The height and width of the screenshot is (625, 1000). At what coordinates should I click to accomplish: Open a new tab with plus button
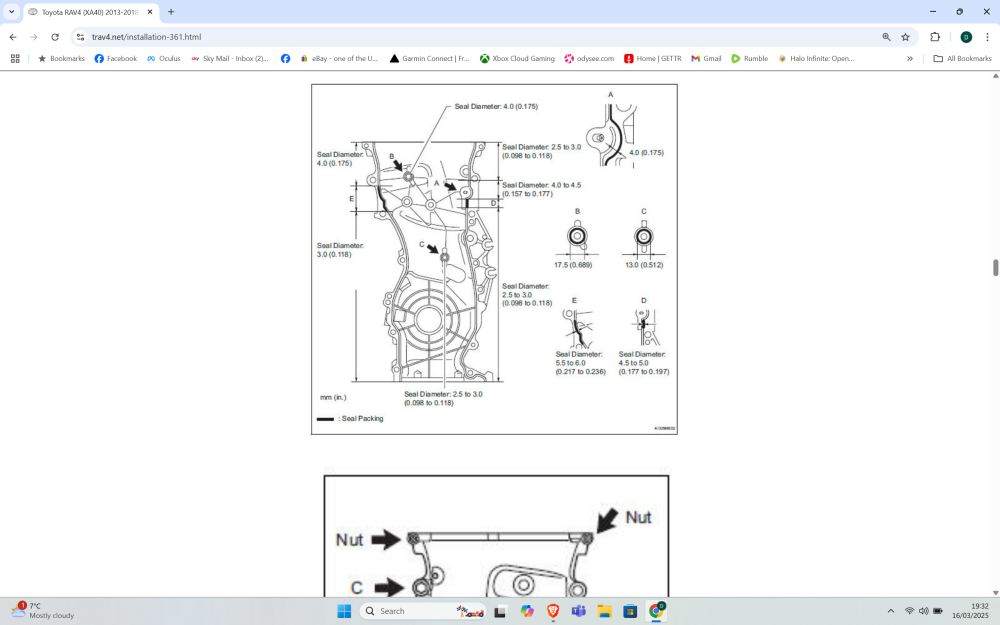point(171,11)
